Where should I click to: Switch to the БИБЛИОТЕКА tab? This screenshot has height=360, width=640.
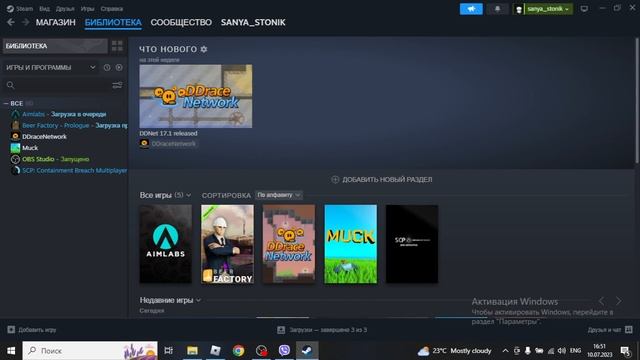click(x=113, y=22)
